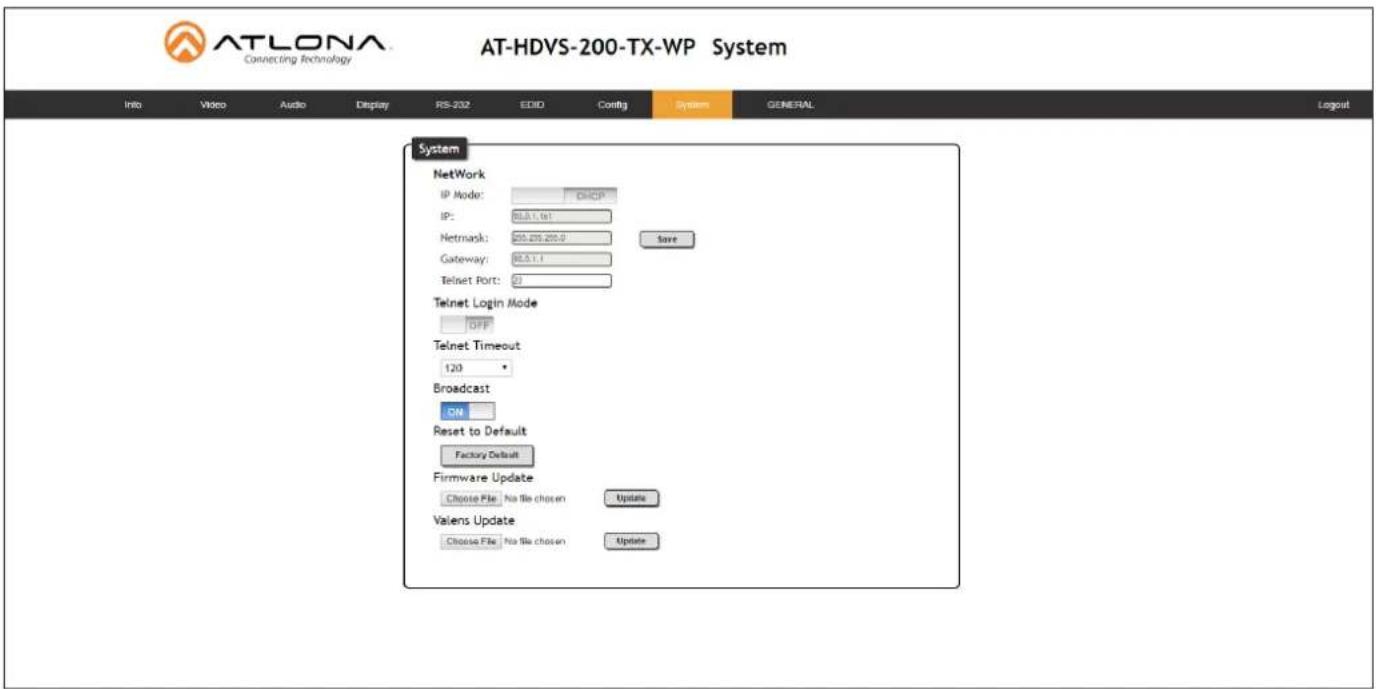Click the page title AT-HDVS-200-TX-WP System
The height and width of the screenshot is (689, 1376).
pyautogui.click(x=634, y=47)
